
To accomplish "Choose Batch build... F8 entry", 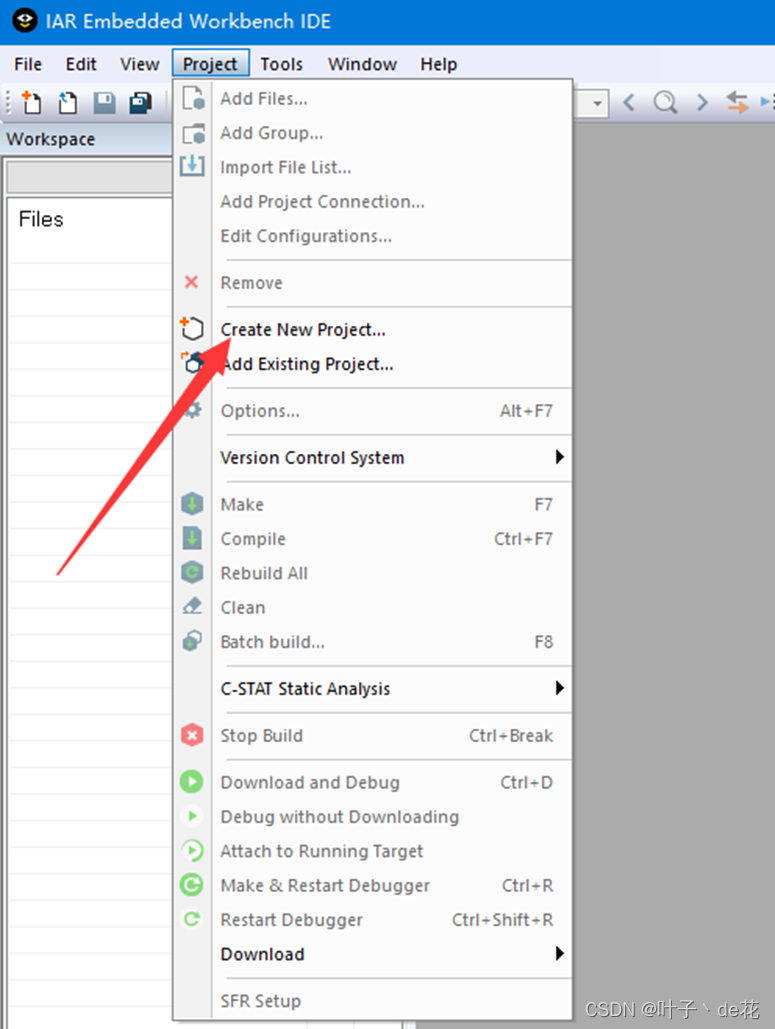I will click(x=373, y=642).
